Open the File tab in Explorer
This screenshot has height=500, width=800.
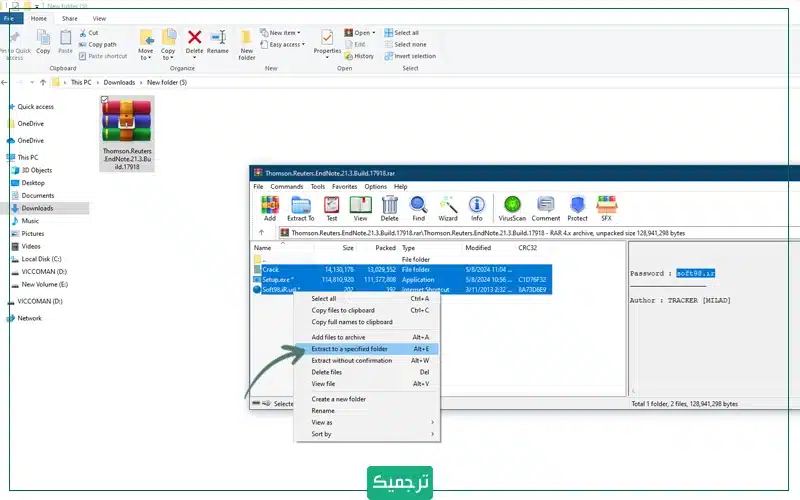click(10, 18)
